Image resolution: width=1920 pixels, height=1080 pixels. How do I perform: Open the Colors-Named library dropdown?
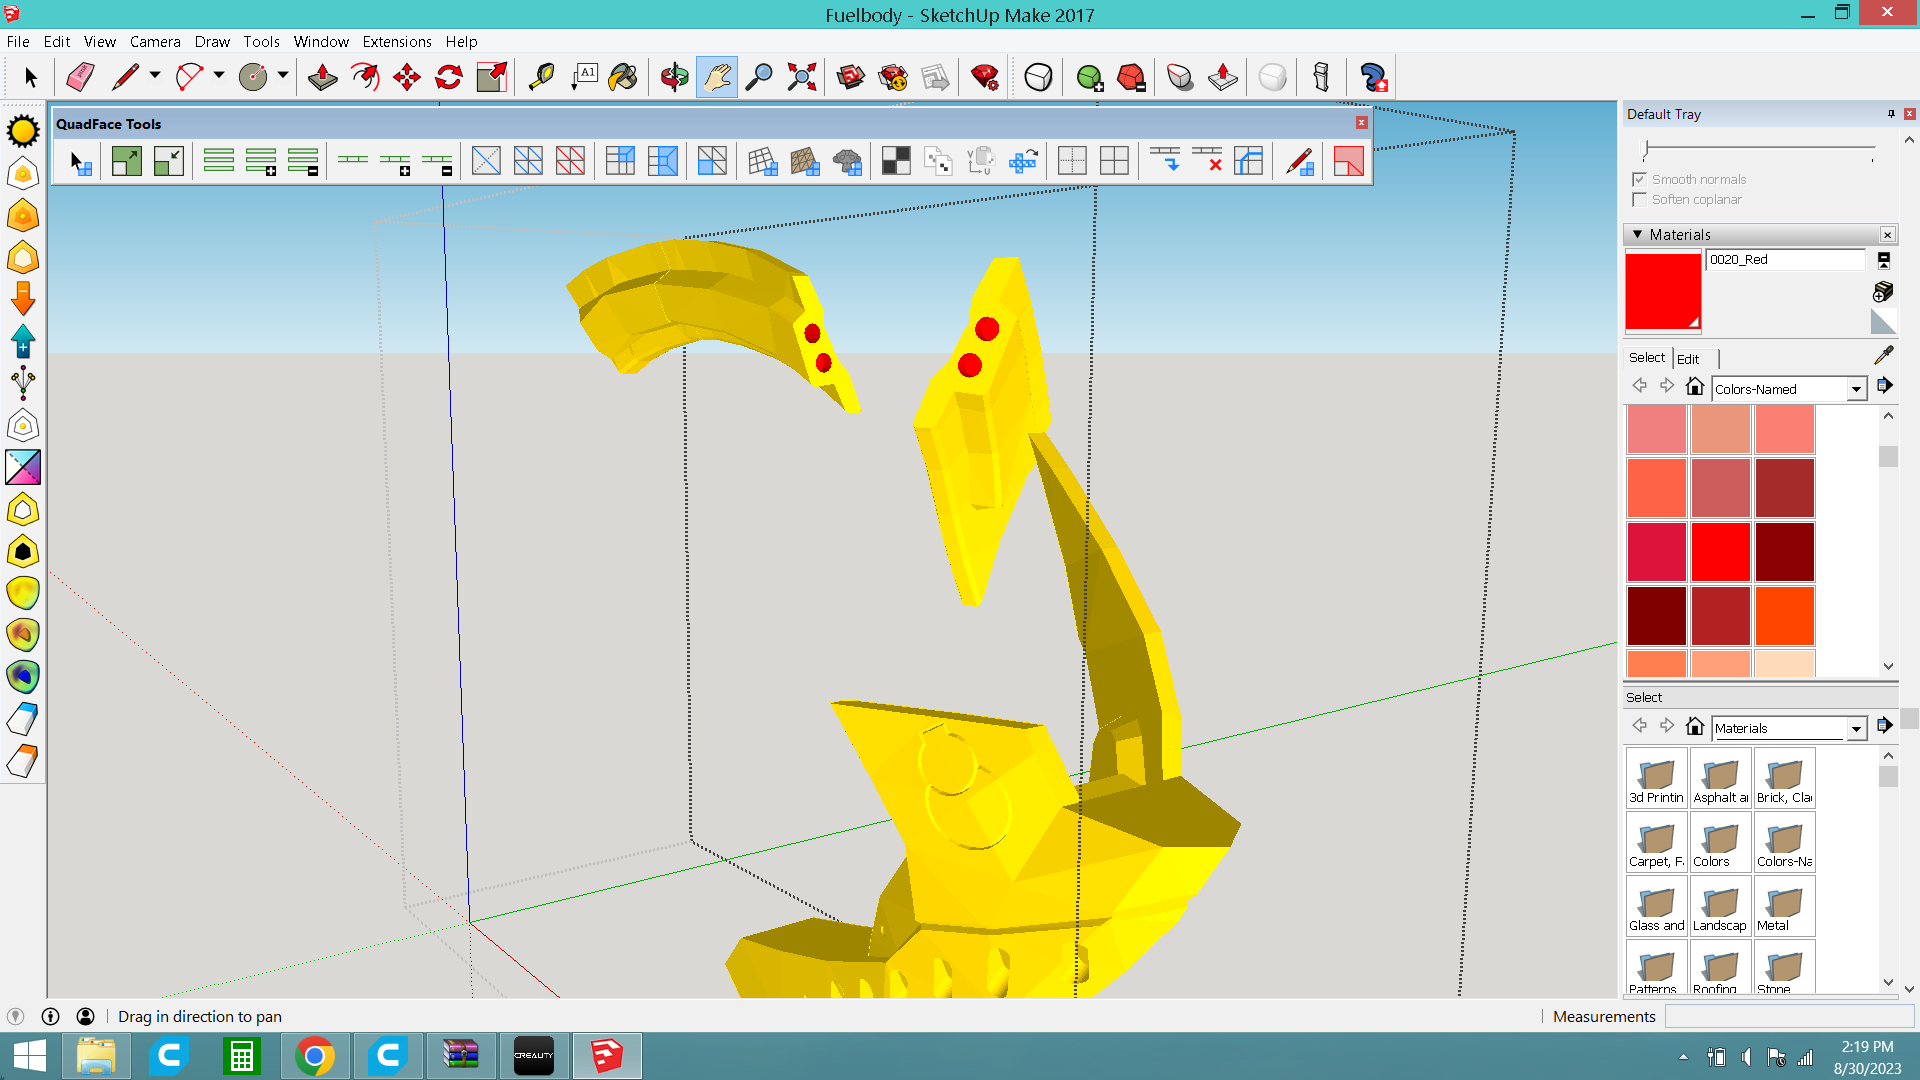tap(1856, 389)
